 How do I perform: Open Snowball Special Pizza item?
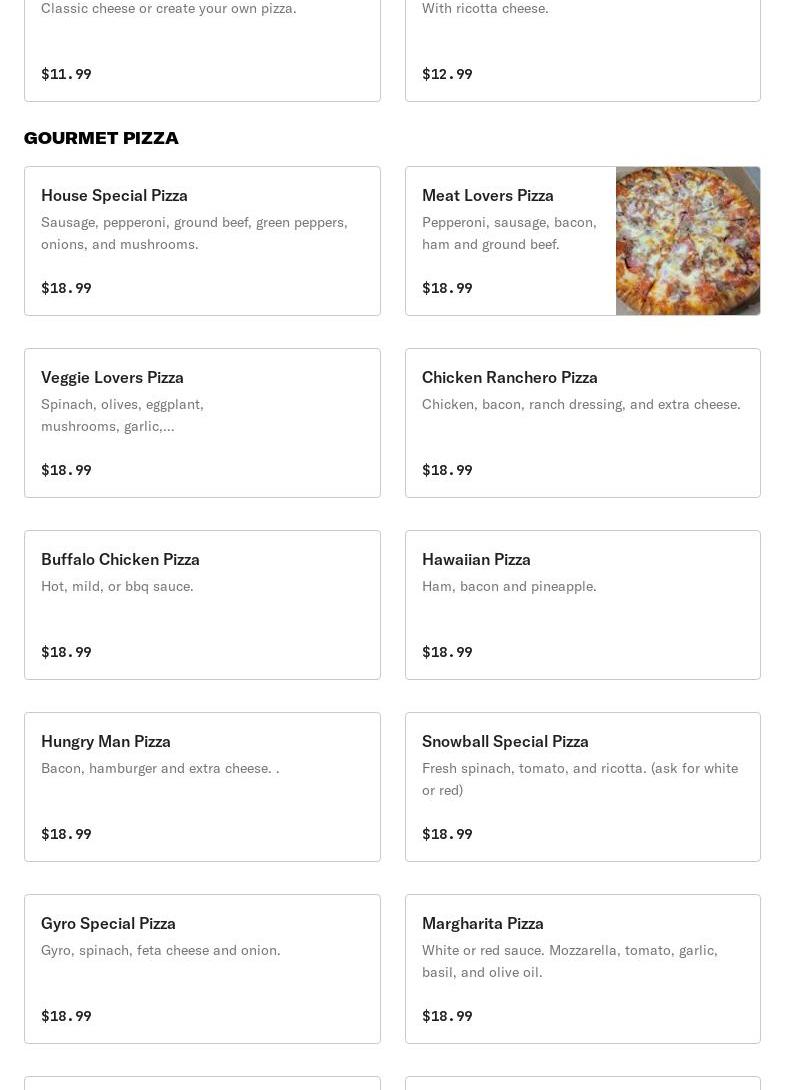(582, 787)
